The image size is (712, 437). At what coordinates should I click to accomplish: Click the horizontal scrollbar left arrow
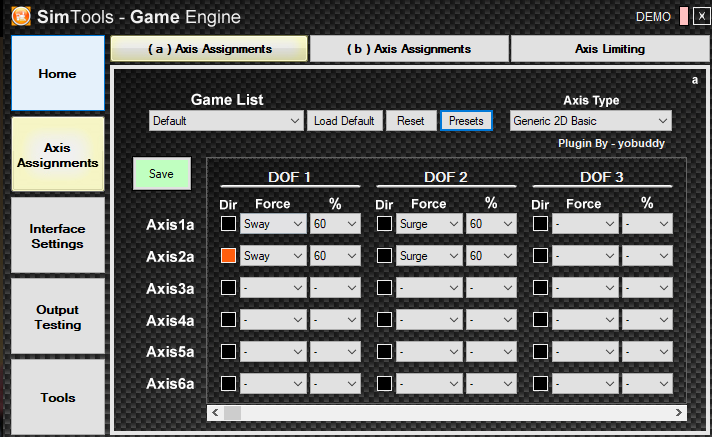[215, 412]
